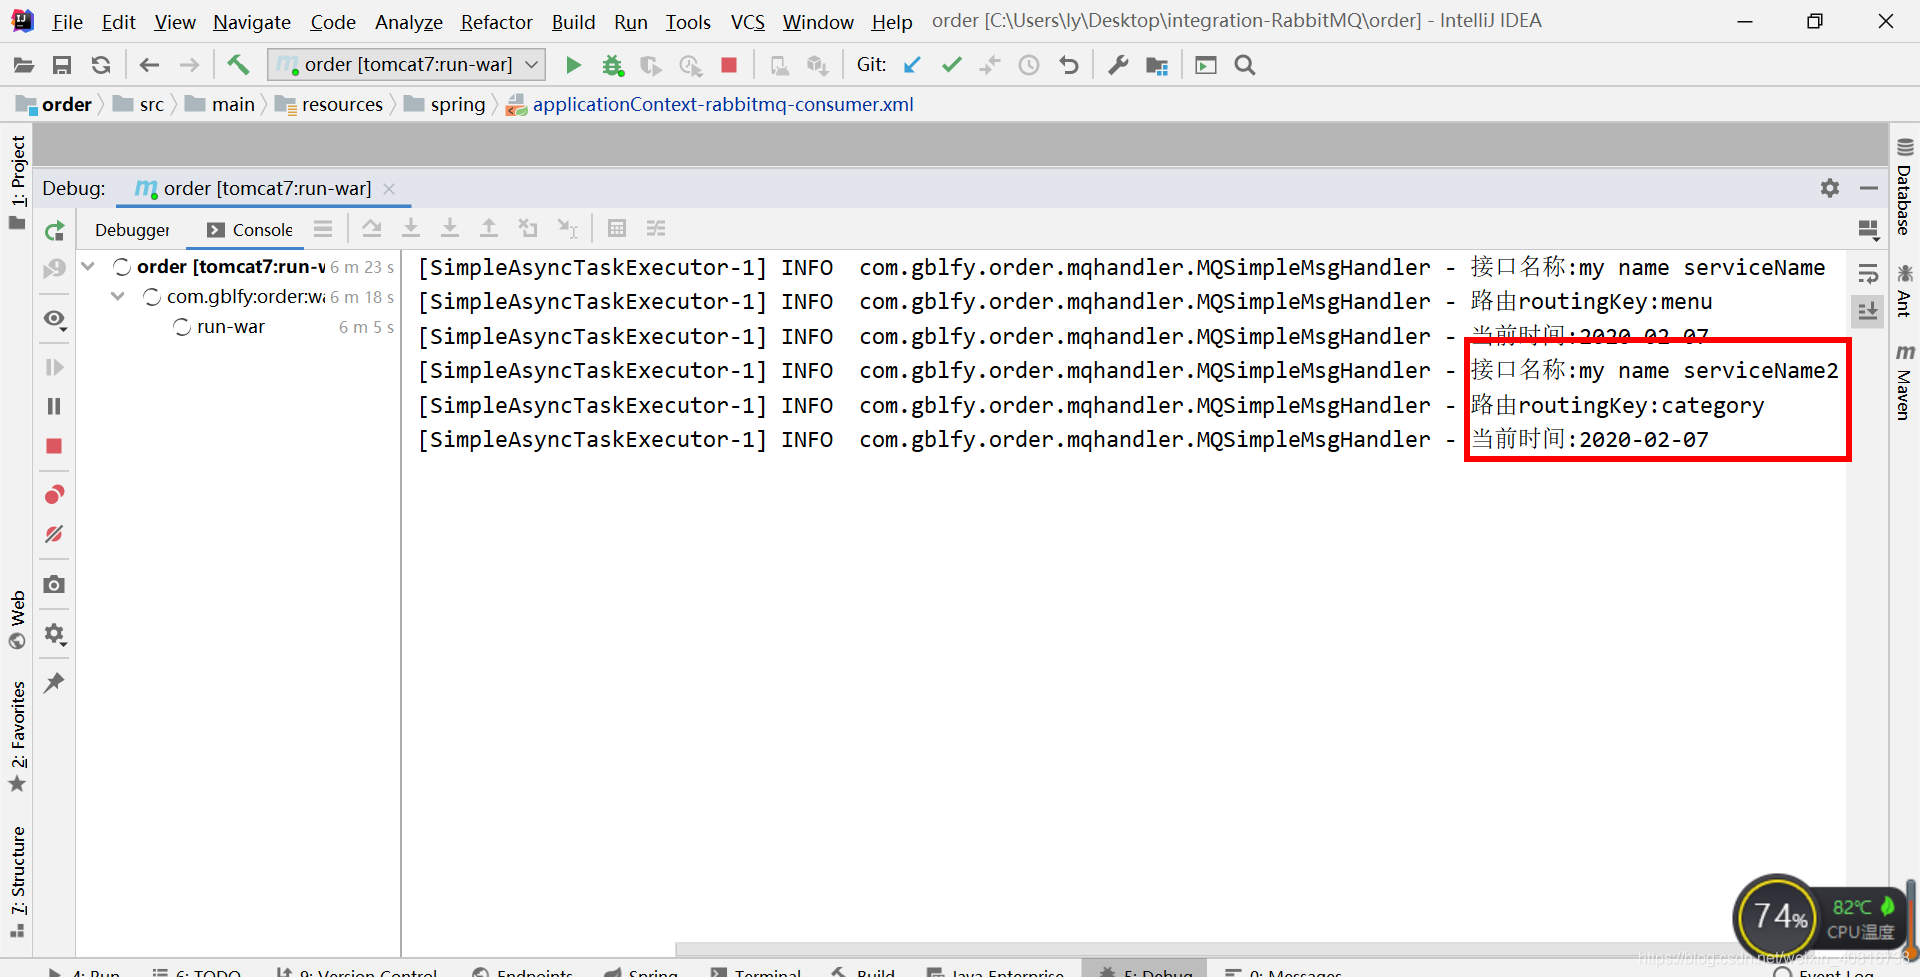Image resolution: width=1920 pixels, height=977 pixels.
Task: Toggle soft-wrap in console gutter
Action: pyautogui.click(x=1867, y=273)
